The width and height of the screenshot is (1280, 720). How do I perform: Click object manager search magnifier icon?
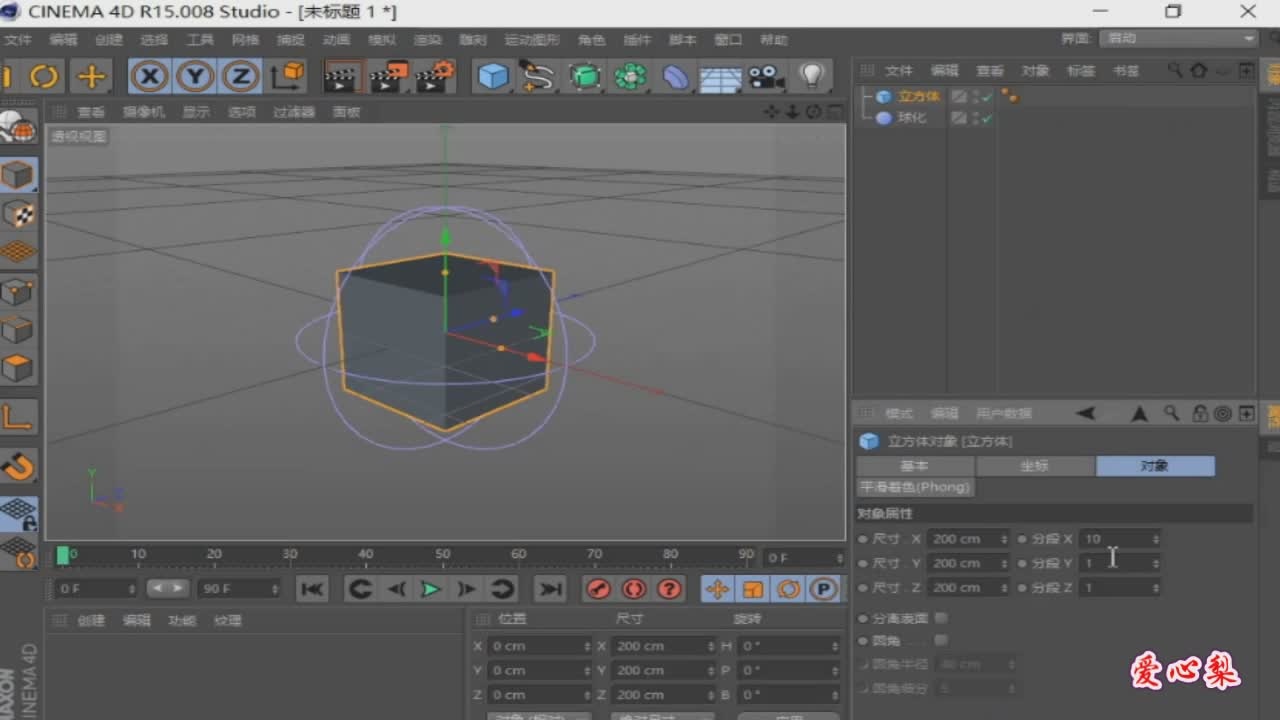click(x=1175, y=71)
